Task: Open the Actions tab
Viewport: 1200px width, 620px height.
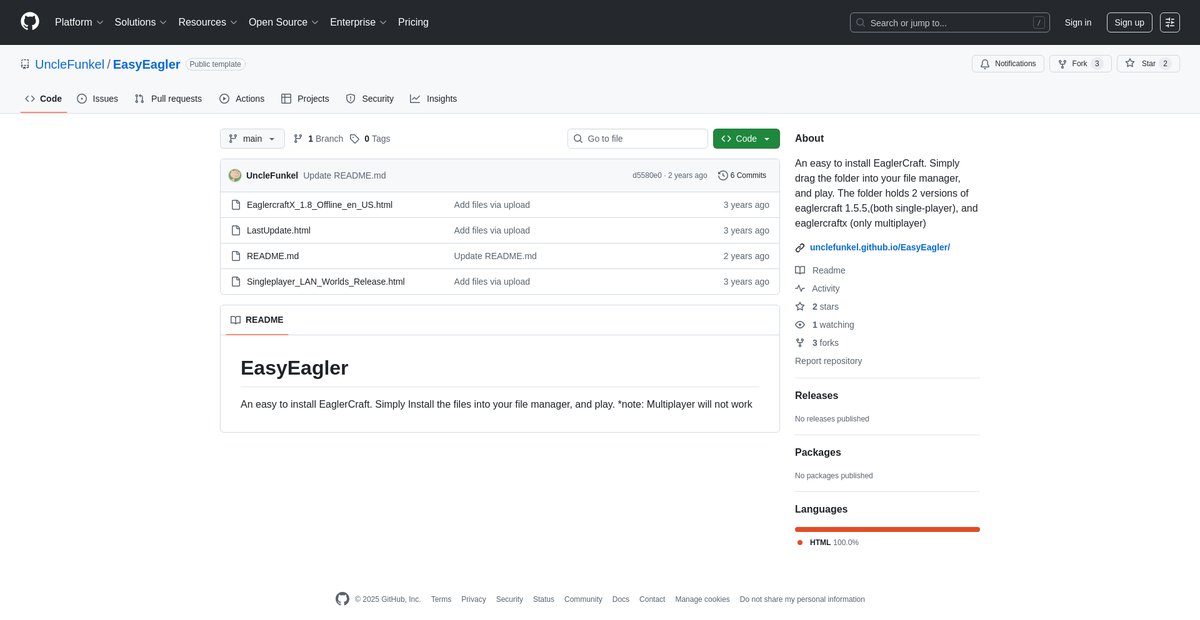Action: (x=242, y=99)
